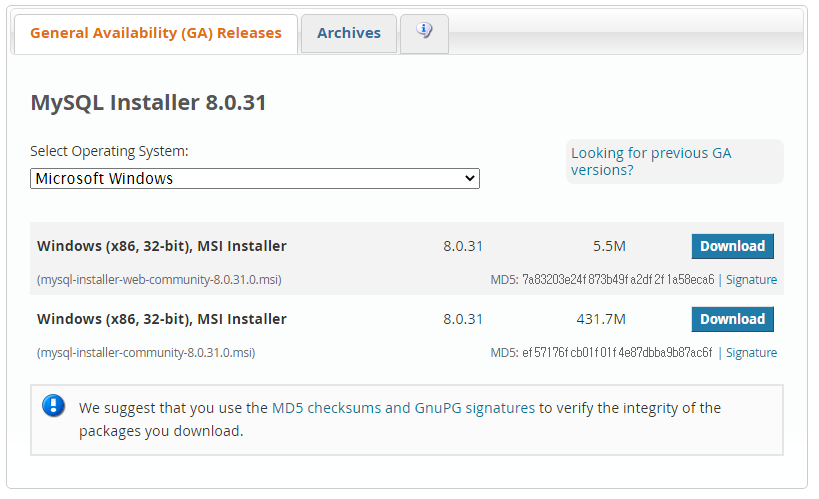819x499 pixels.
Task: Click the Select Operating System label
Action: (x=109, y=152)
